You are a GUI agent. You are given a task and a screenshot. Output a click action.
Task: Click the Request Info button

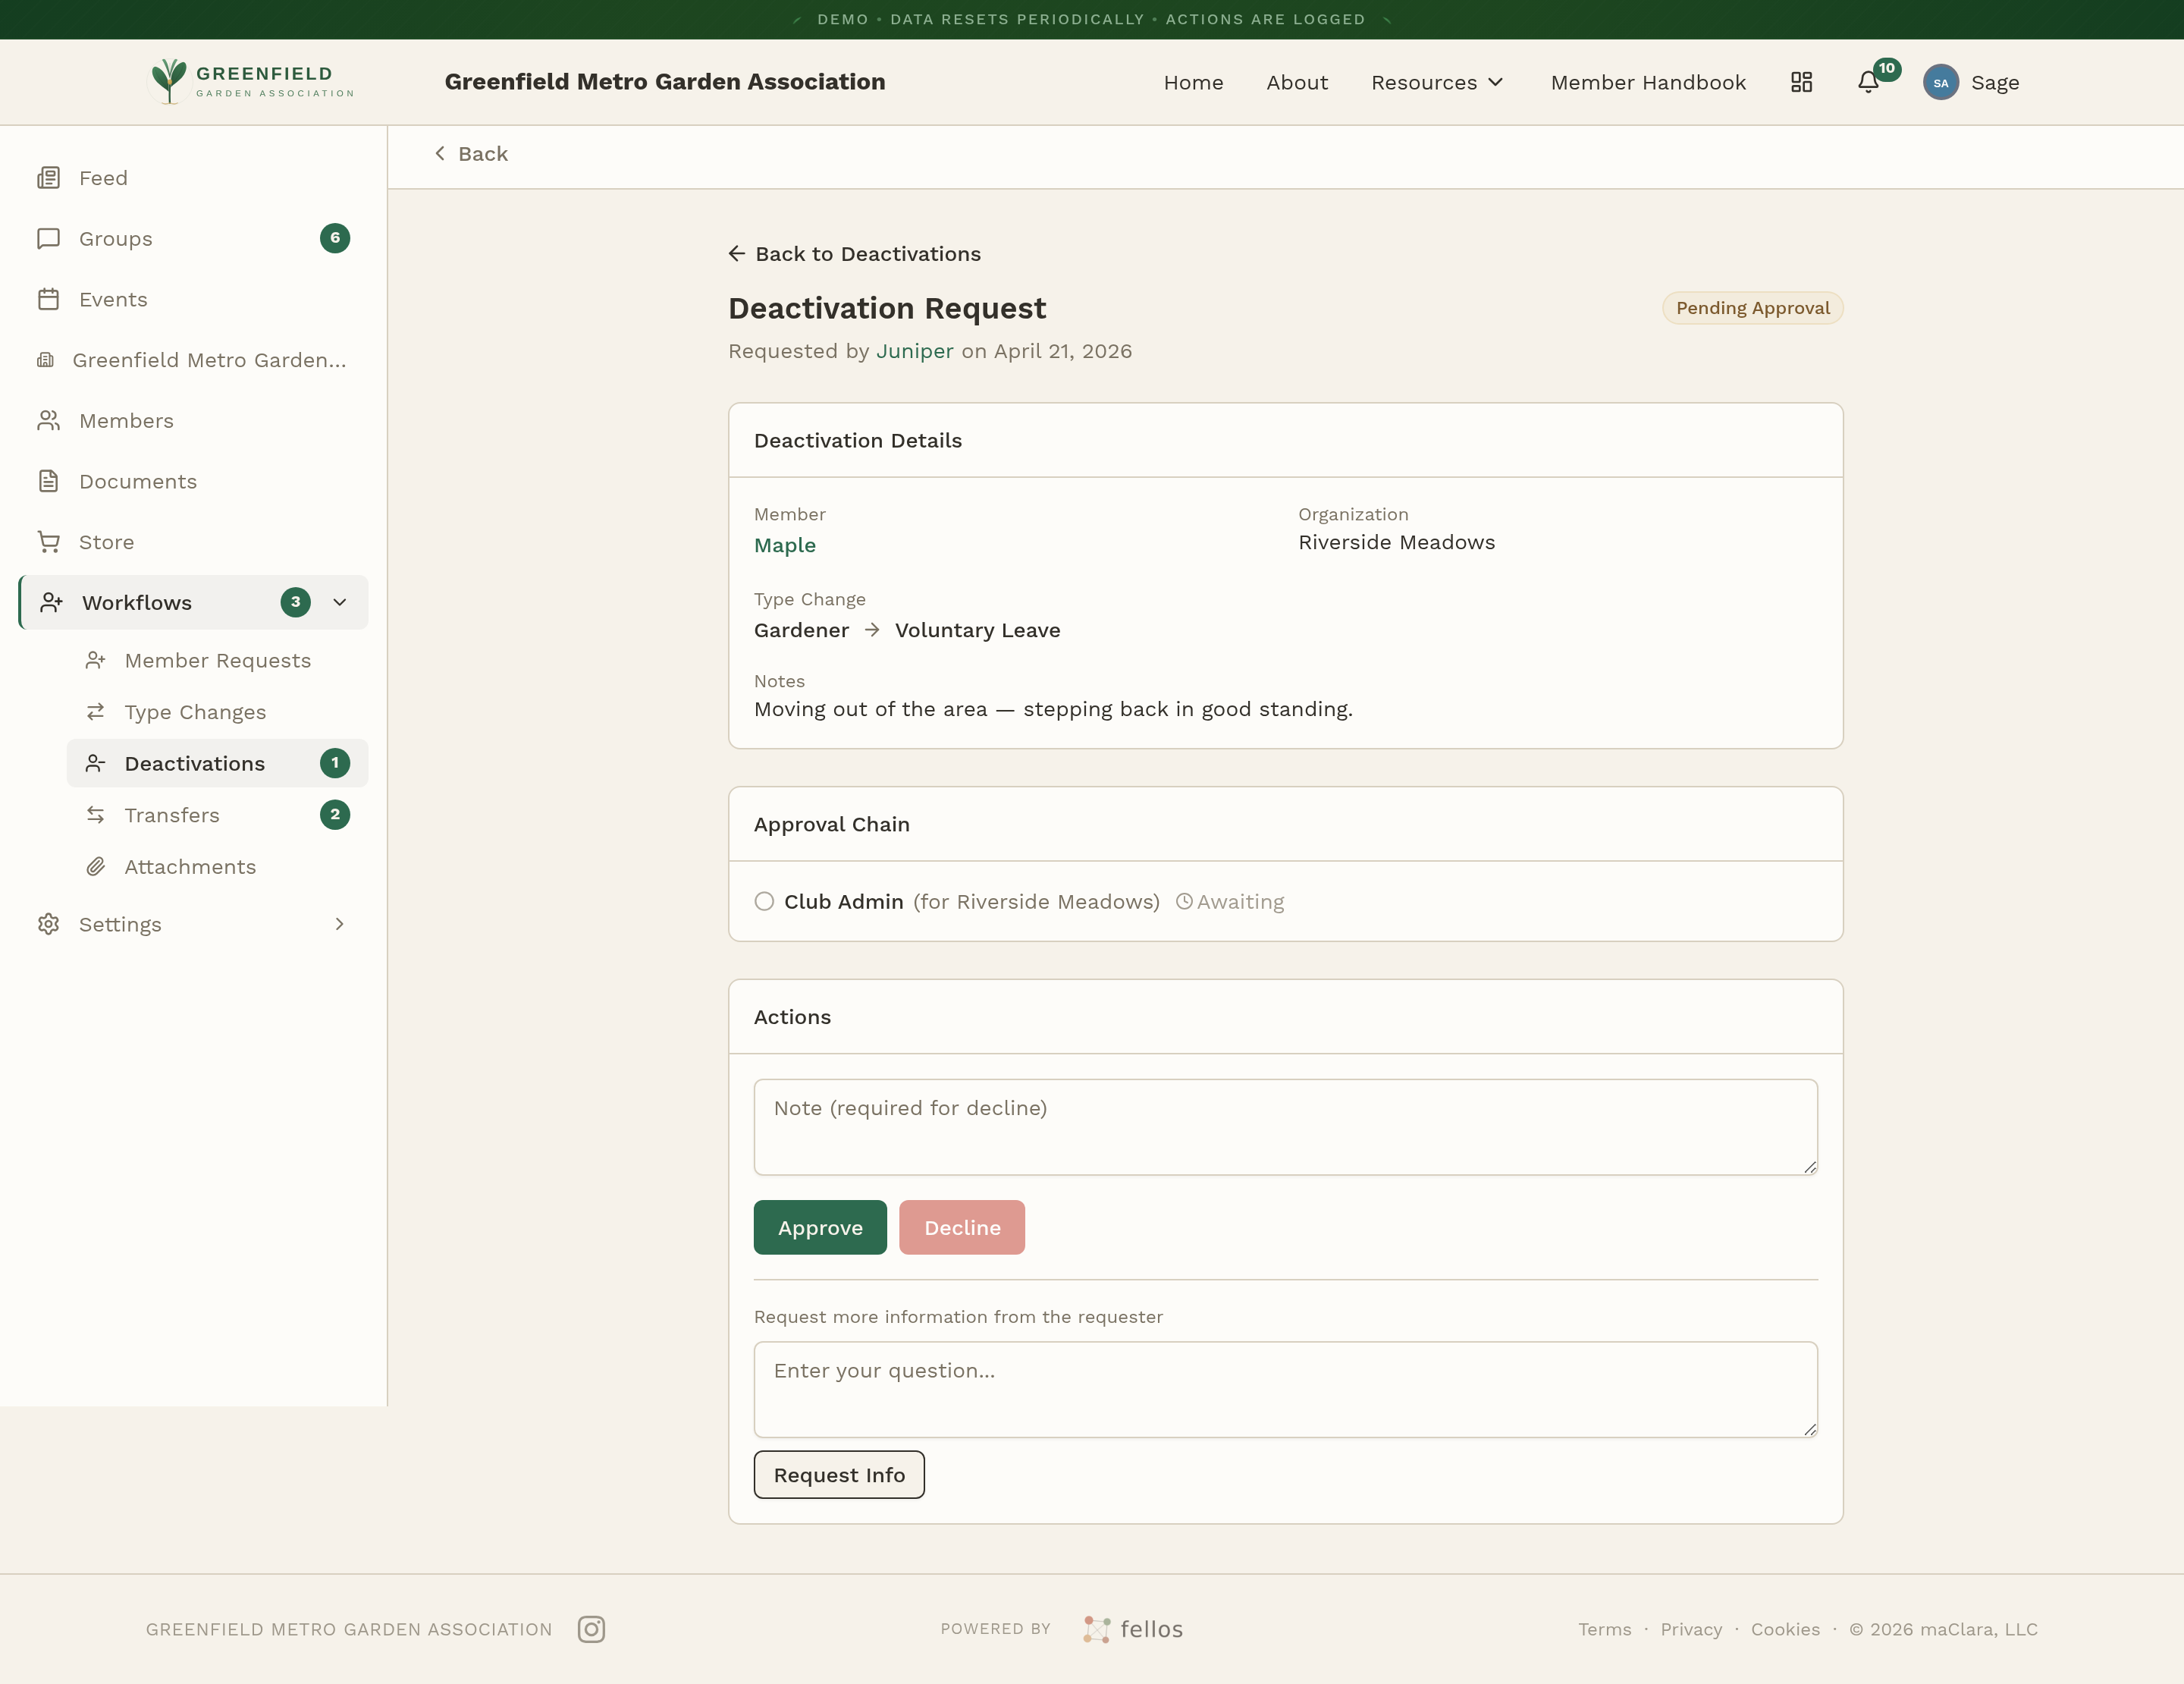(839, 1475)
